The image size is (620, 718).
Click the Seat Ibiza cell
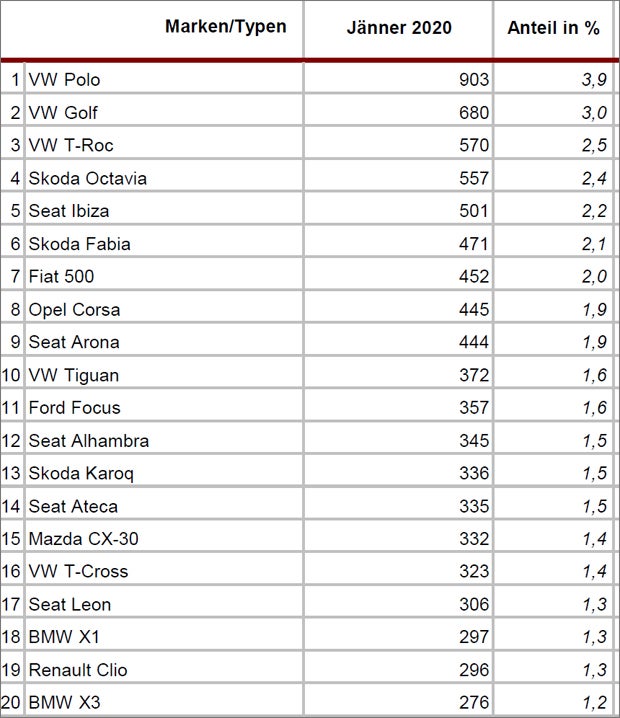tap(69, 211)
